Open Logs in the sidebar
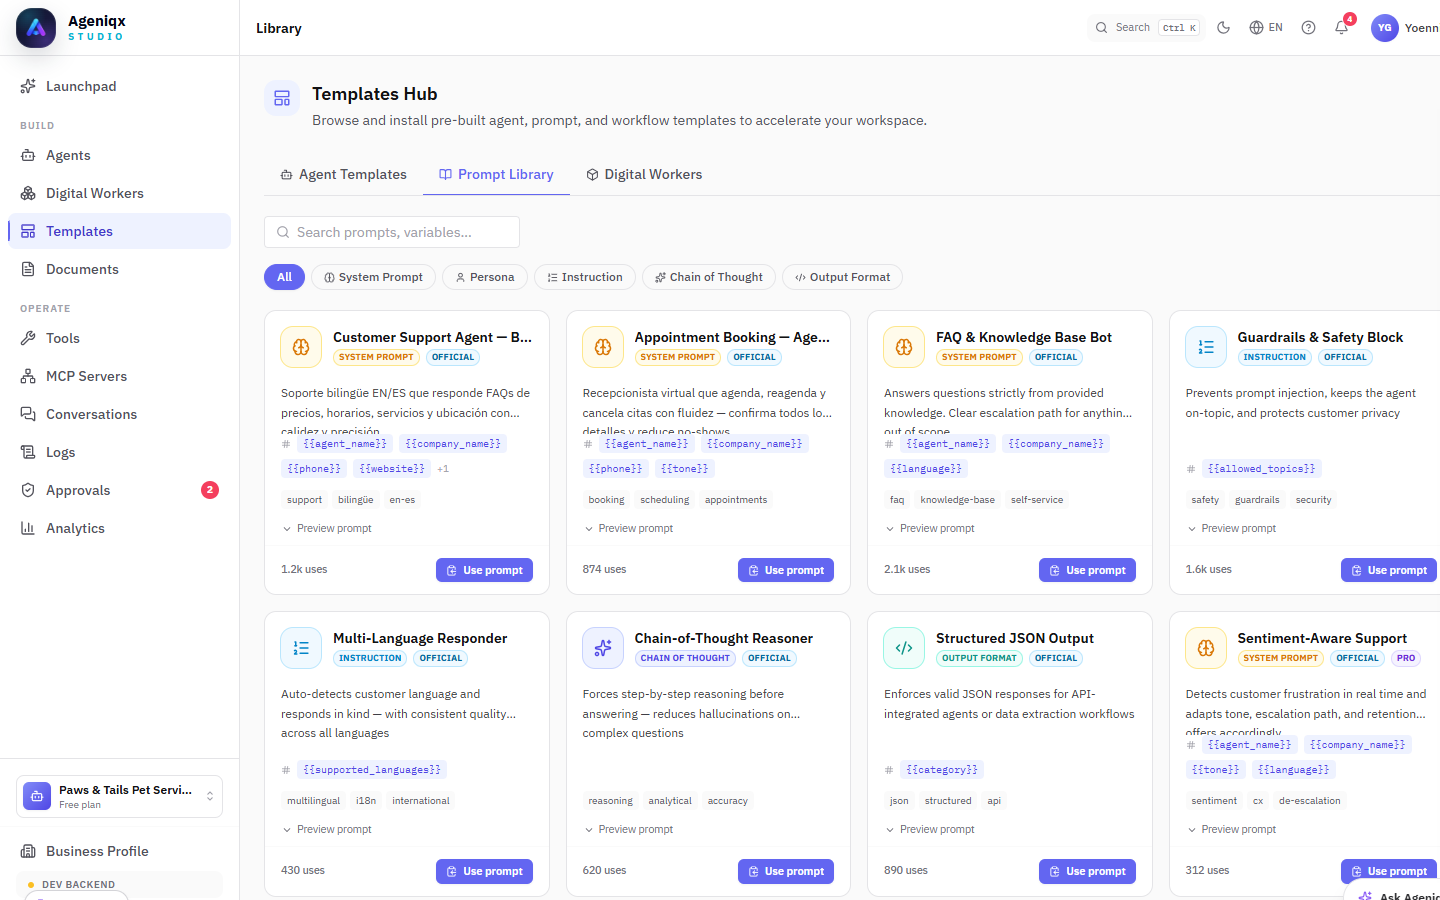Viewport: 1440px width, 900px height. tap(119, 452)
